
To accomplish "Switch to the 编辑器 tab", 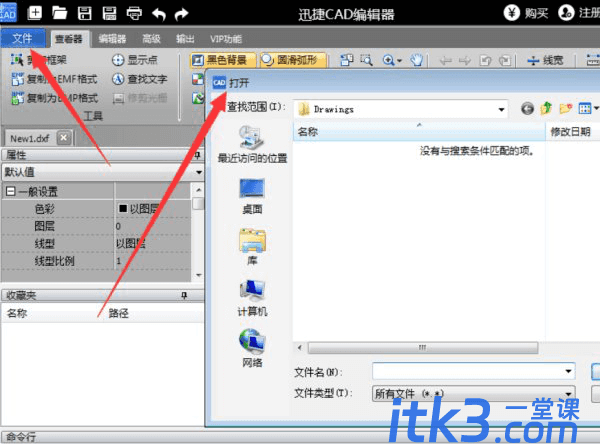I will 112,39.
